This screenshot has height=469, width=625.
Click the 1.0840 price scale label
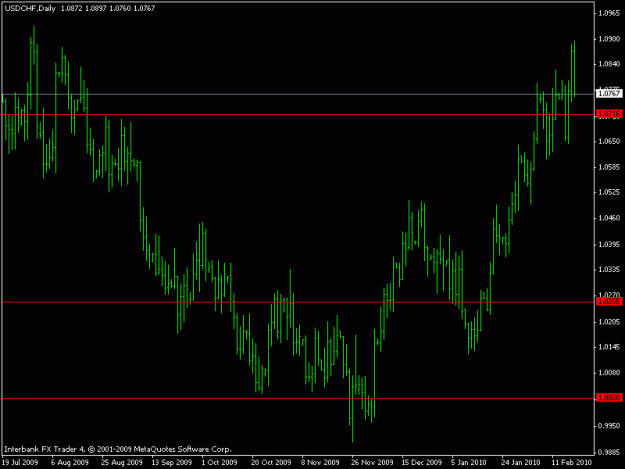[x=609, y=64]
